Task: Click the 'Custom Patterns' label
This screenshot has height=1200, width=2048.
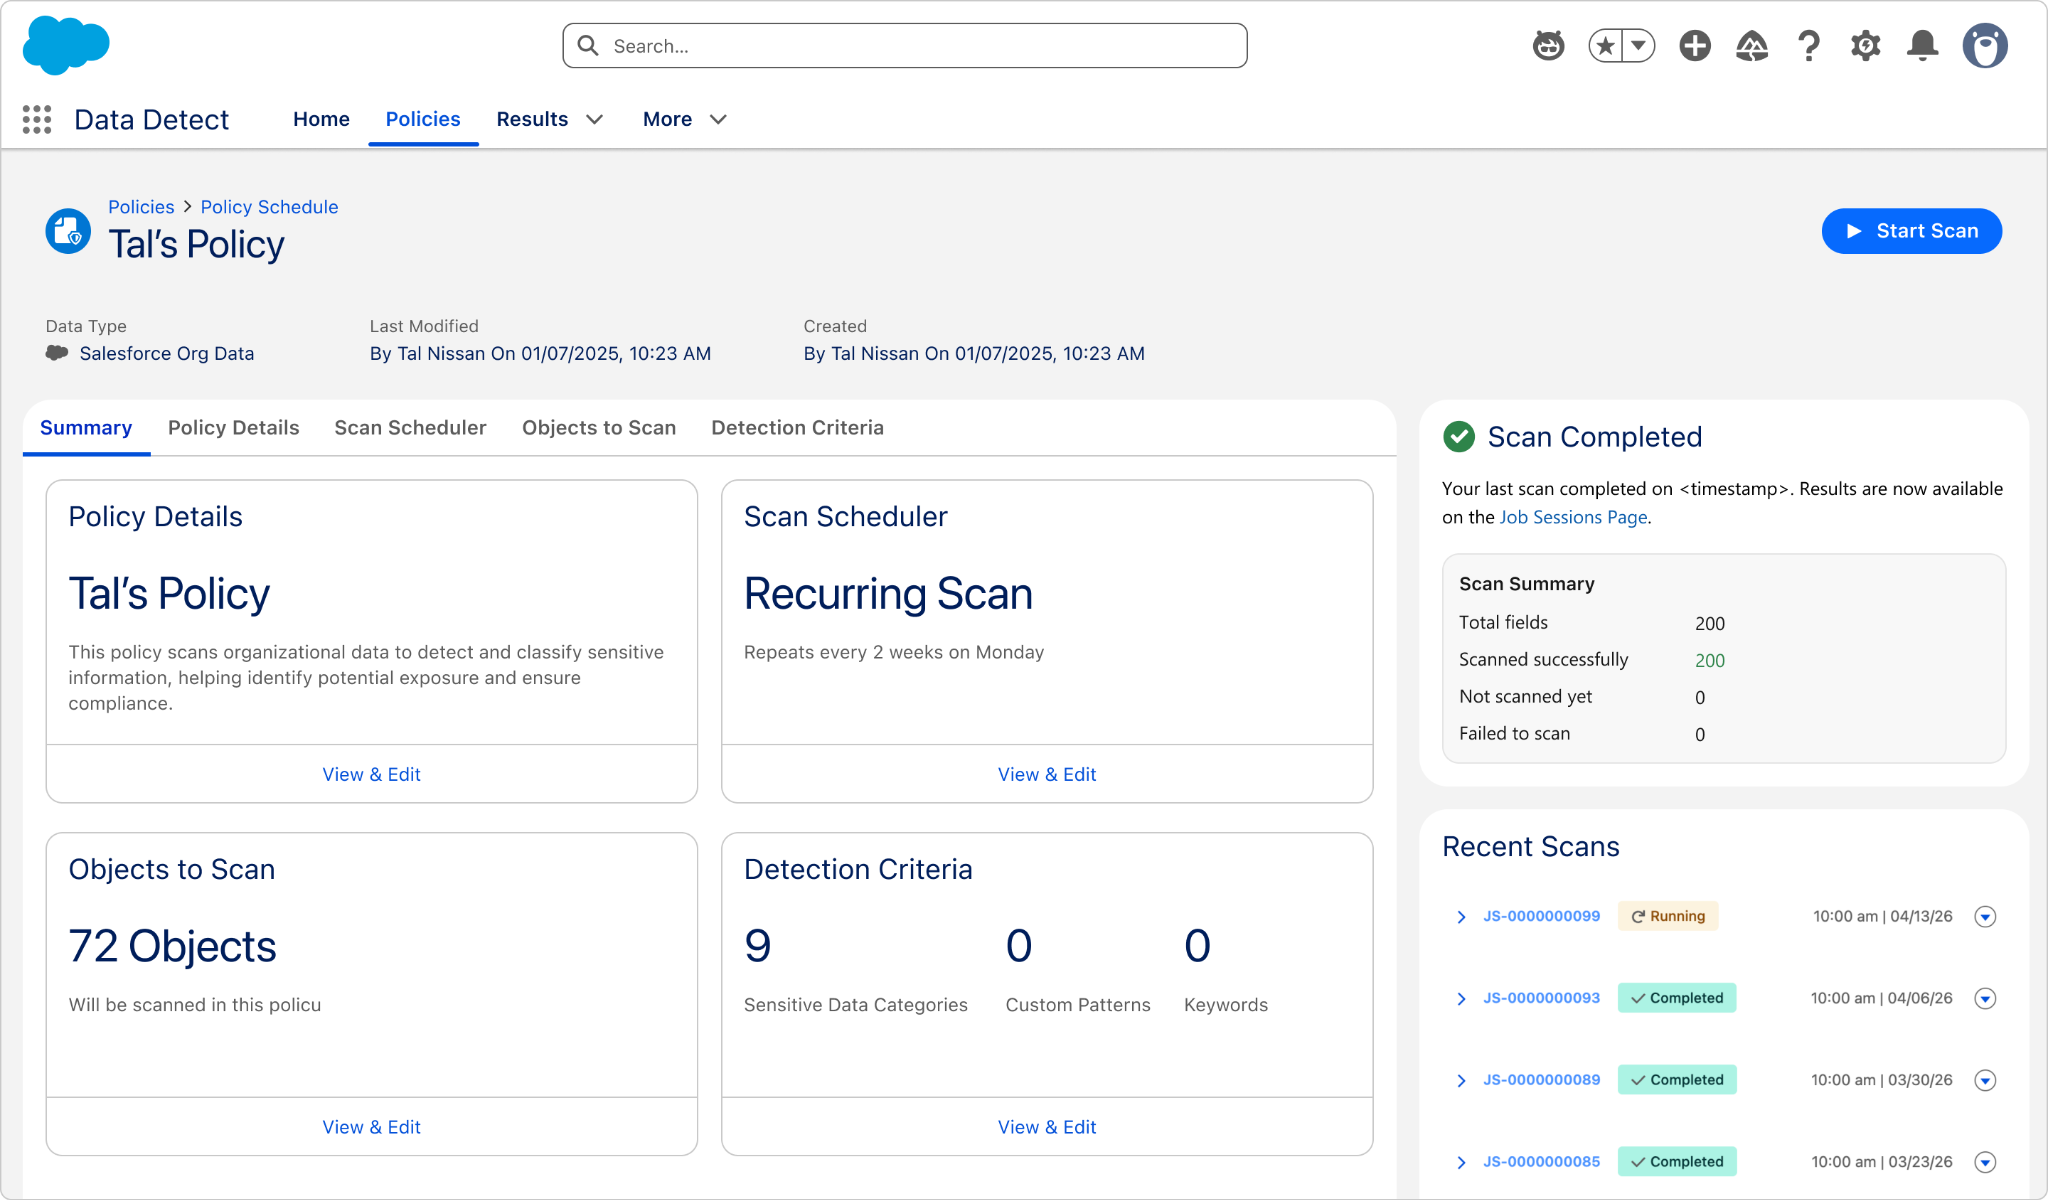Action: [x=1078, y=1005]
